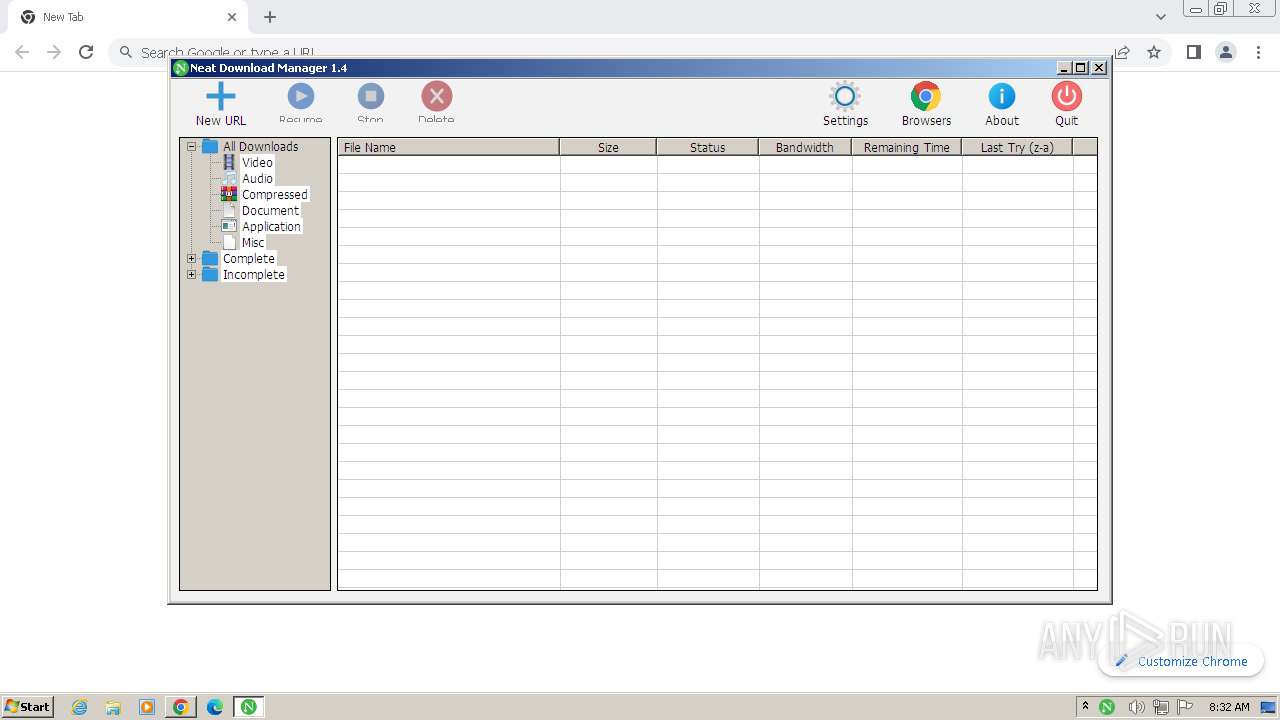
Task: Sort by Bandwidth column header
Action: pos(804,147)
